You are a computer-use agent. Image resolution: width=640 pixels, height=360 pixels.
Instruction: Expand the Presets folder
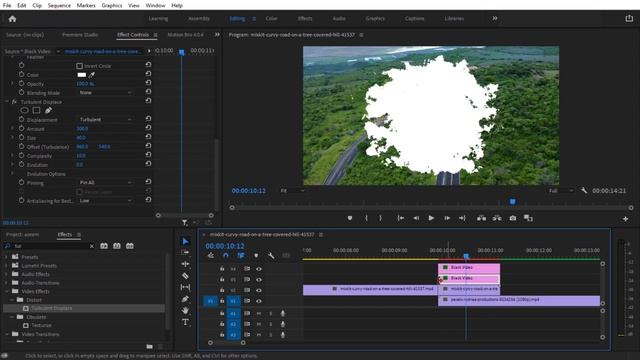point(6,257)
